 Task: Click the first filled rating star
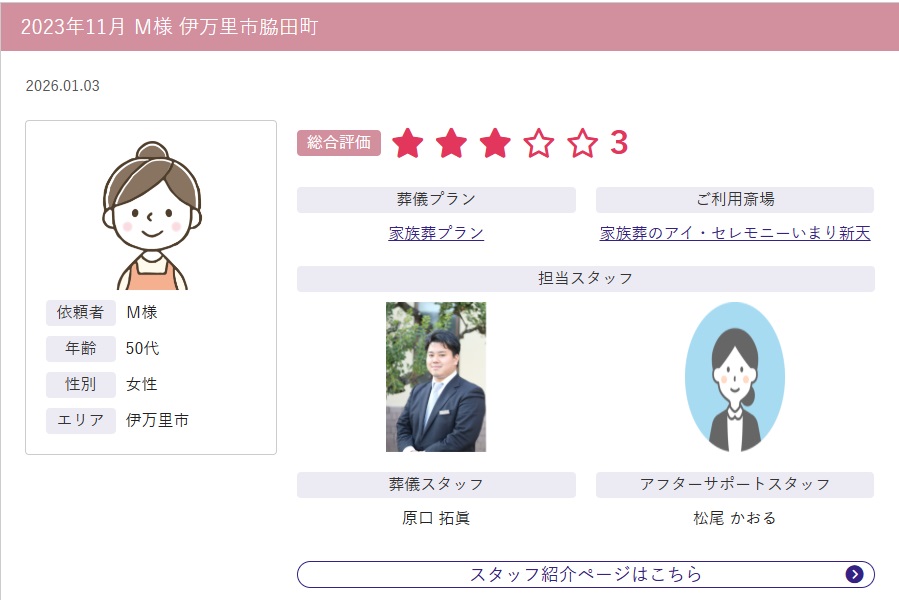(408, 143)
